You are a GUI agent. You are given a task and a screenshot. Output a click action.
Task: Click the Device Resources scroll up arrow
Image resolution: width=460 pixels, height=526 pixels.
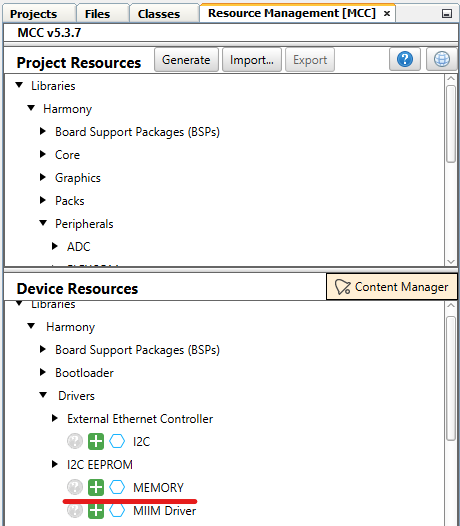pyautogui.click(x=451, y=306)
